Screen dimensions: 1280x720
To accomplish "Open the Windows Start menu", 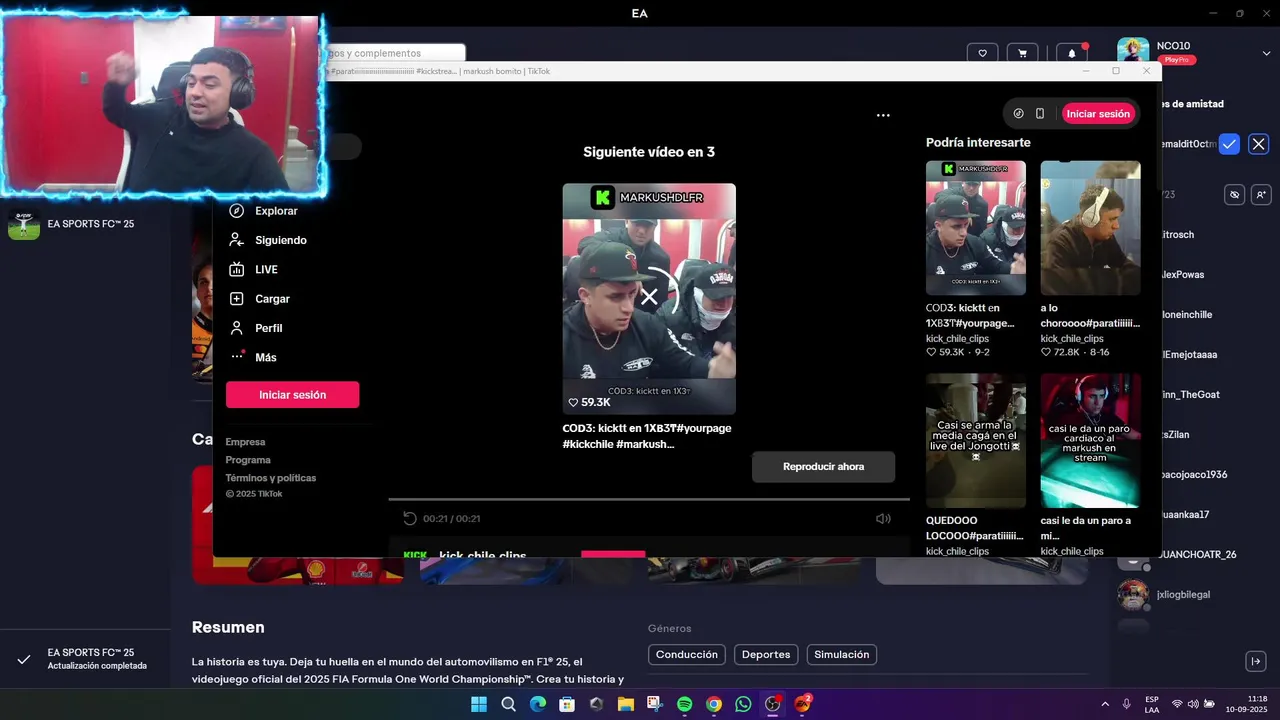I will tap(479, 704).
